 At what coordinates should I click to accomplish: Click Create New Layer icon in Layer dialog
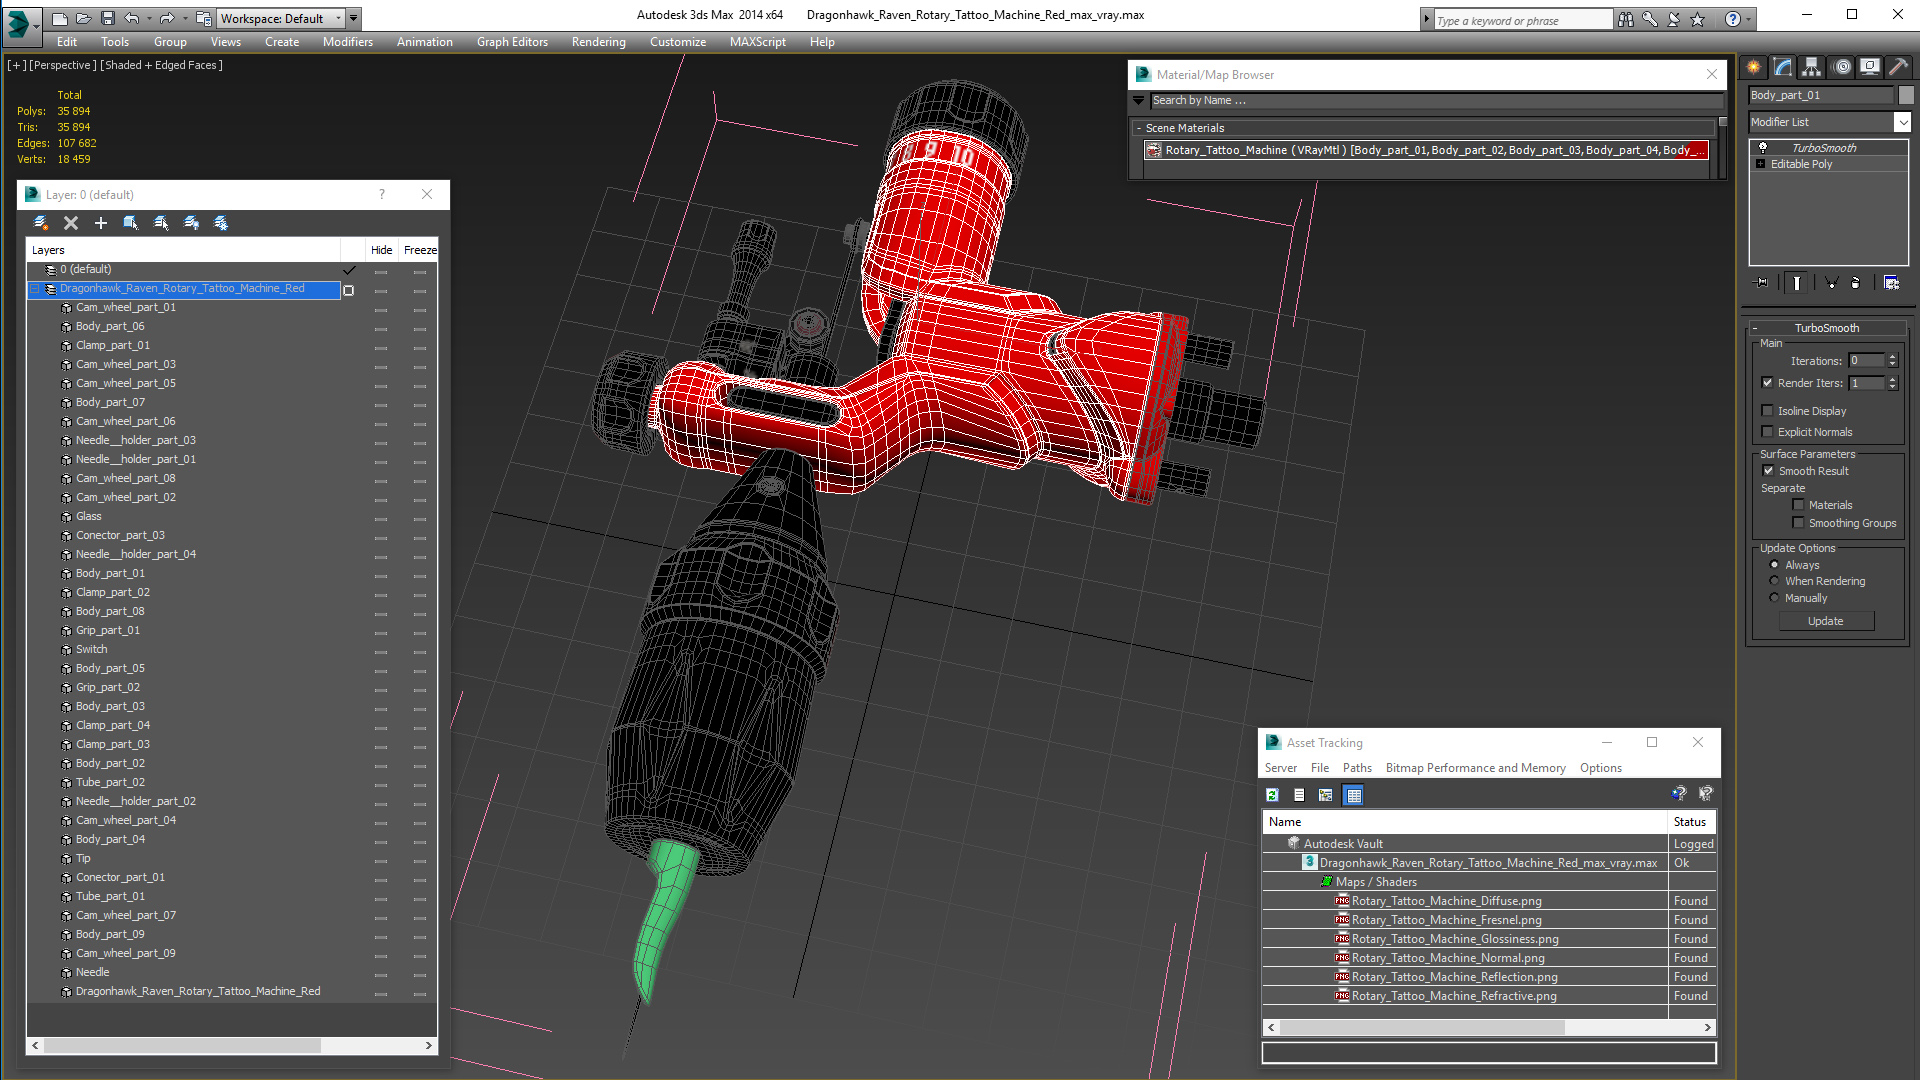click(40, 223)
